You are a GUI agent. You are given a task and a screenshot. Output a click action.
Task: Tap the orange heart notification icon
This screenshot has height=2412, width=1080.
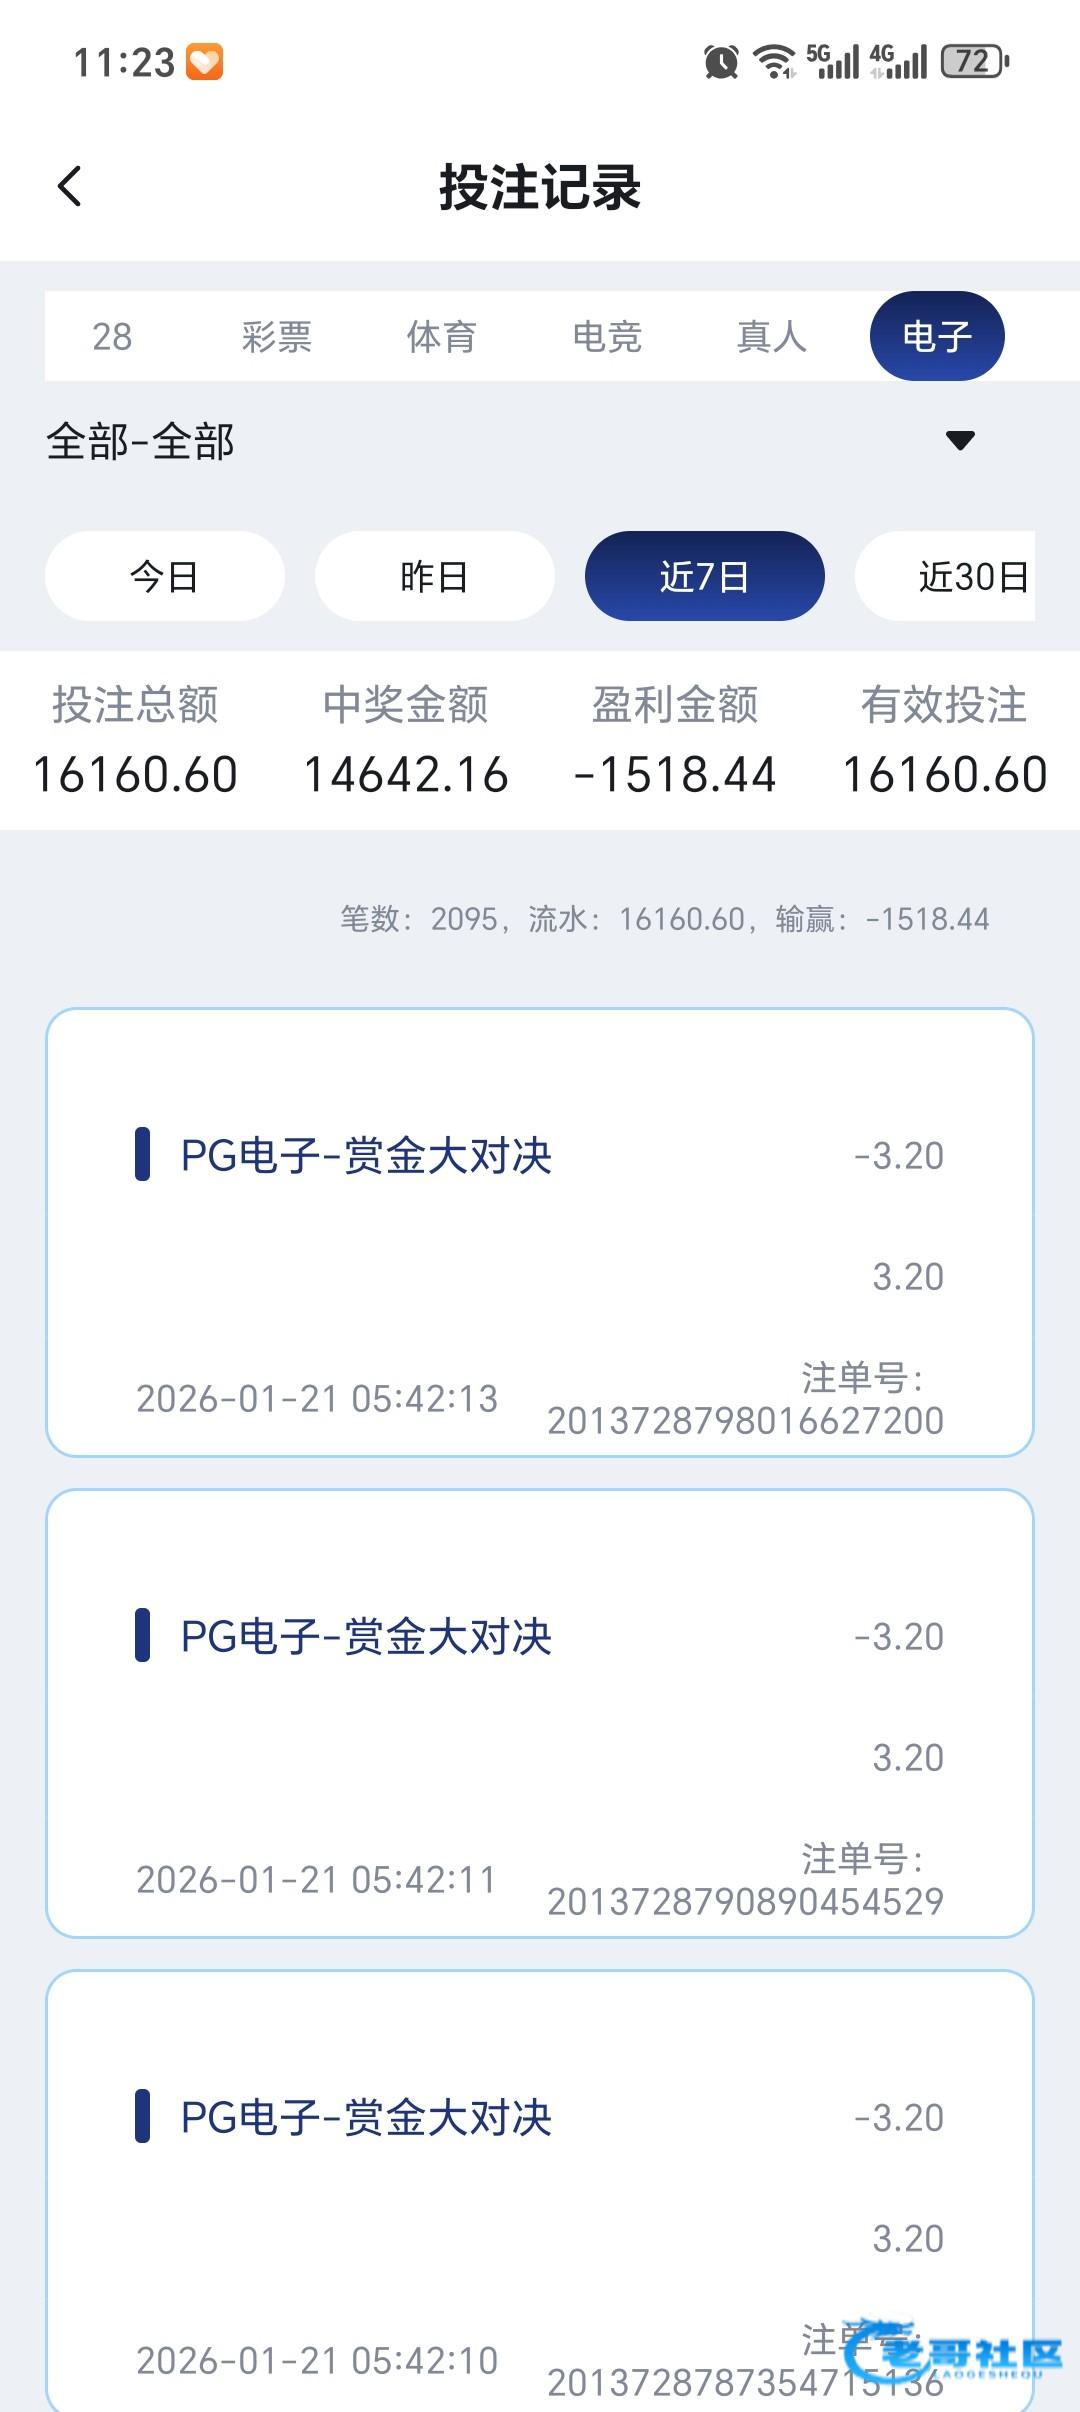coord(205,62)
